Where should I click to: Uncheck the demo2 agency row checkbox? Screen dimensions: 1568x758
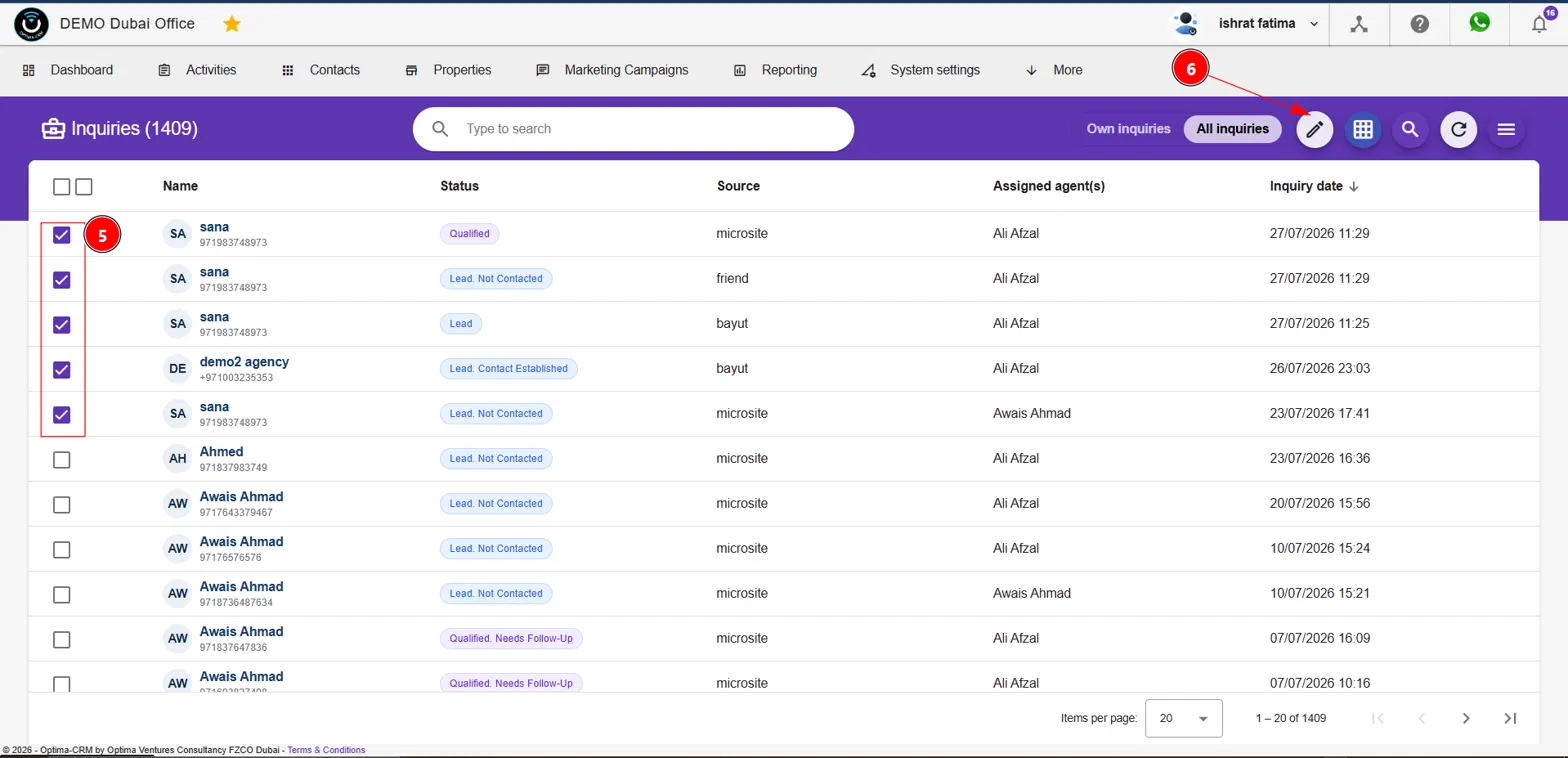point(61,370)
